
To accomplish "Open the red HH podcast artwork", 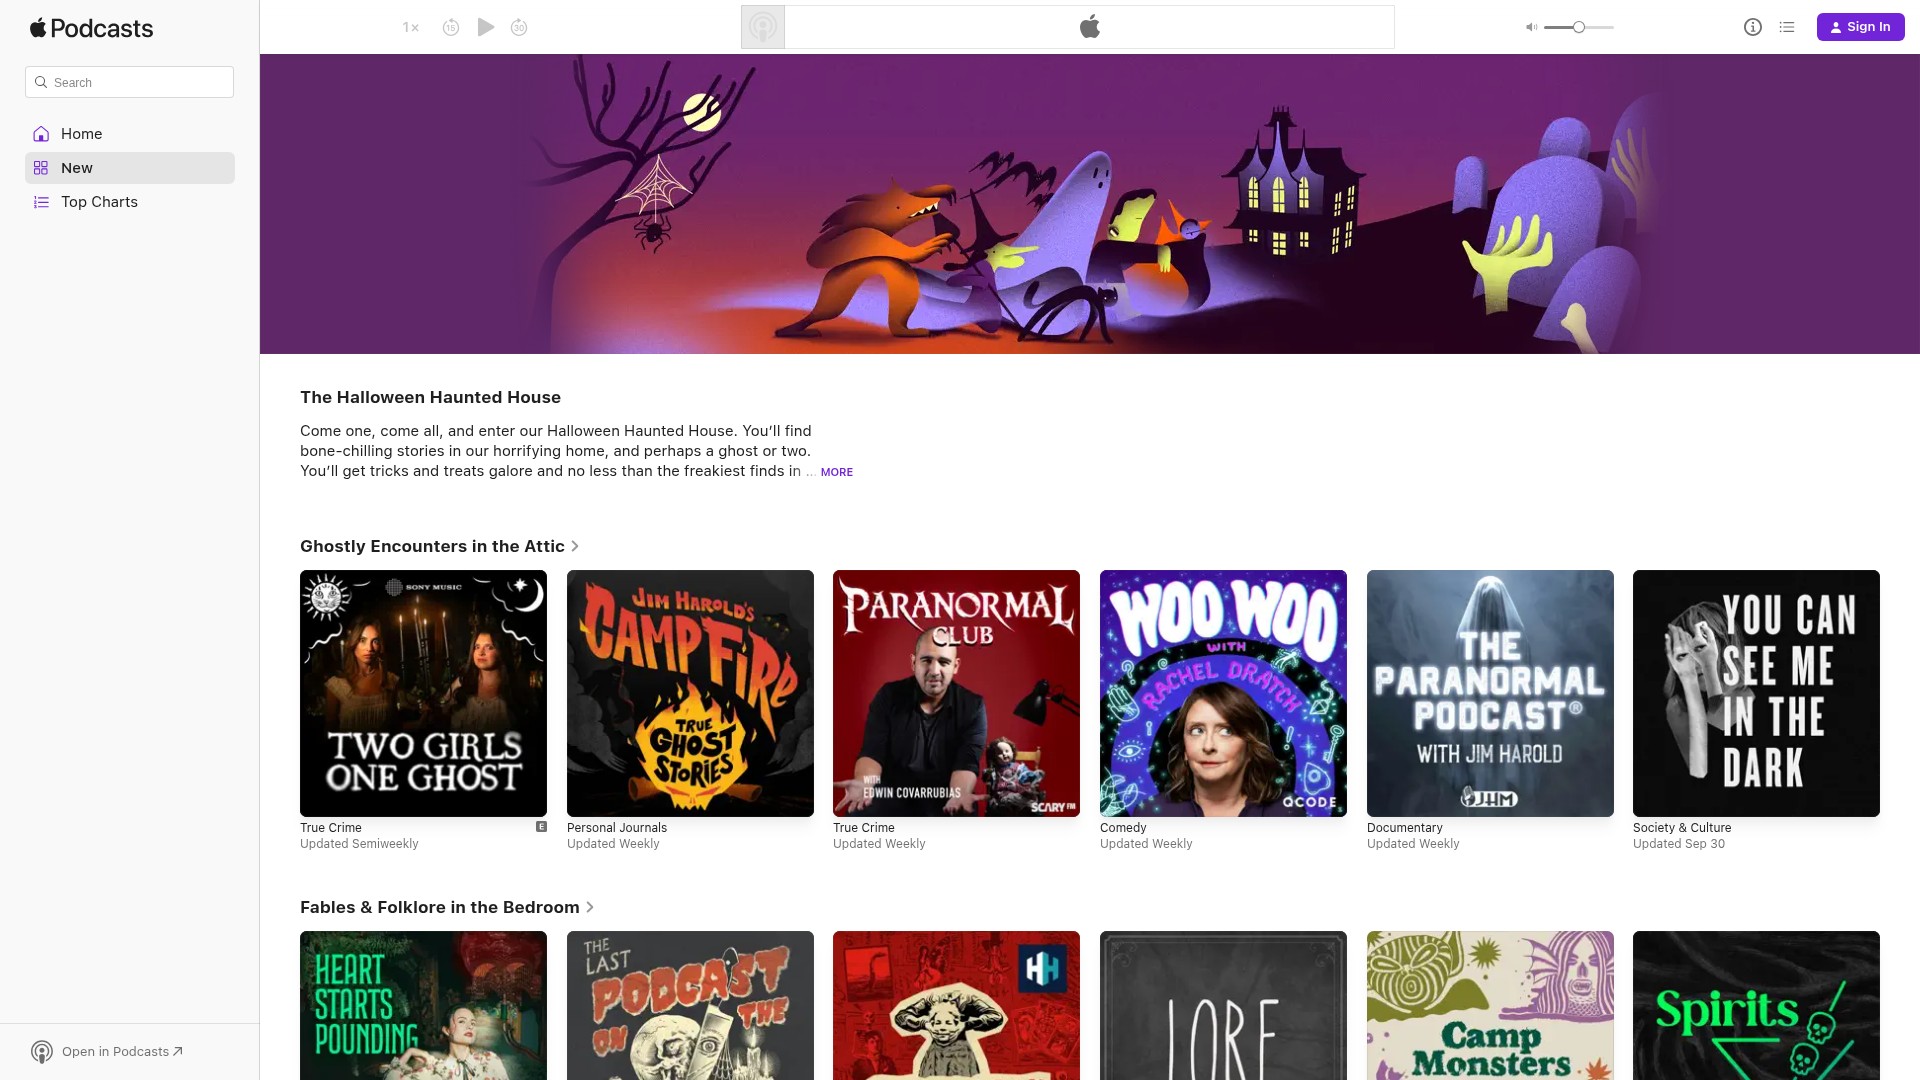I will click(956, 1005).
